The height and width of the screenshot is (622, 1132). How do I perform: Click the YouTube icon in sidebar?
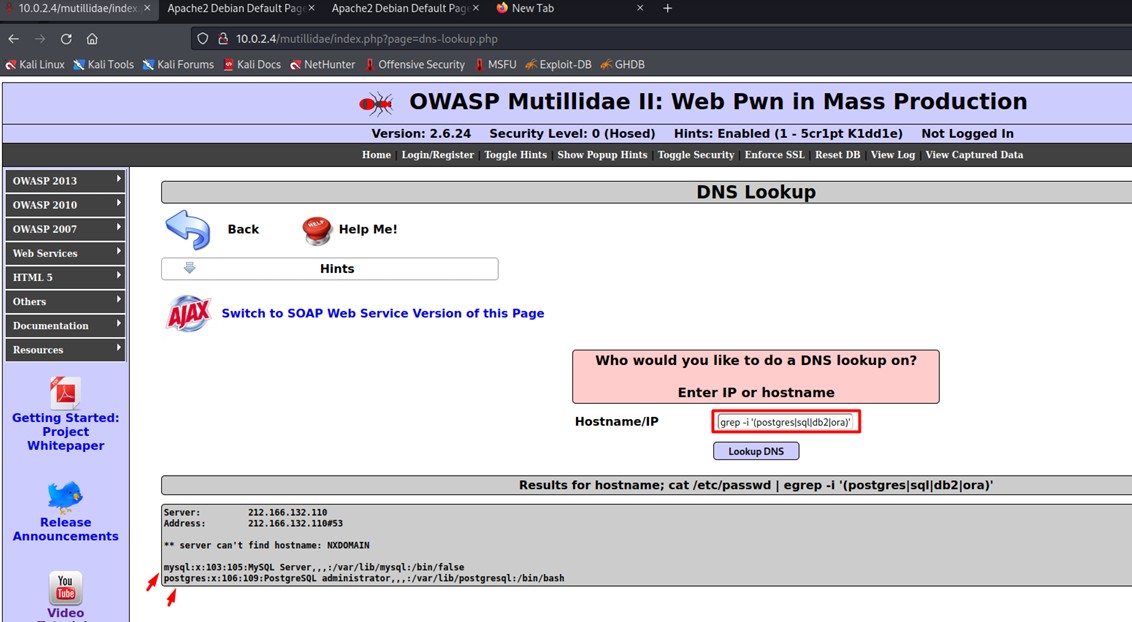point(65,587)
